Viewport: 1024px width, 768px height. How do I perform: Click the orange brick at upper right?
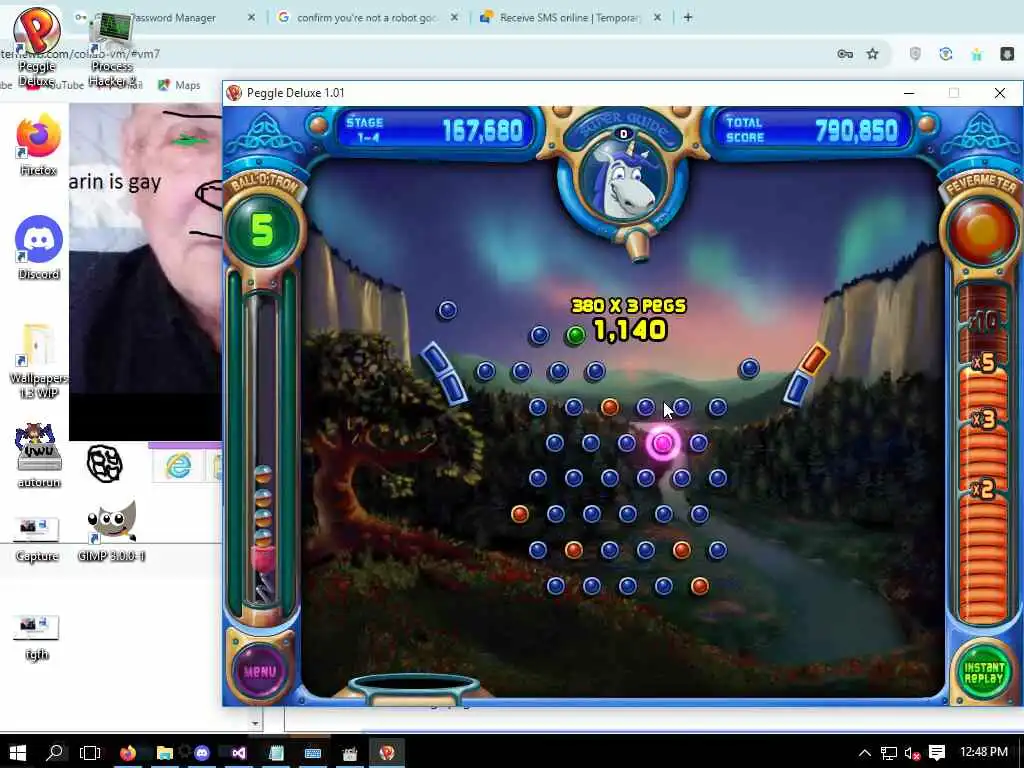pyautogui.click(x=814, y=360)
